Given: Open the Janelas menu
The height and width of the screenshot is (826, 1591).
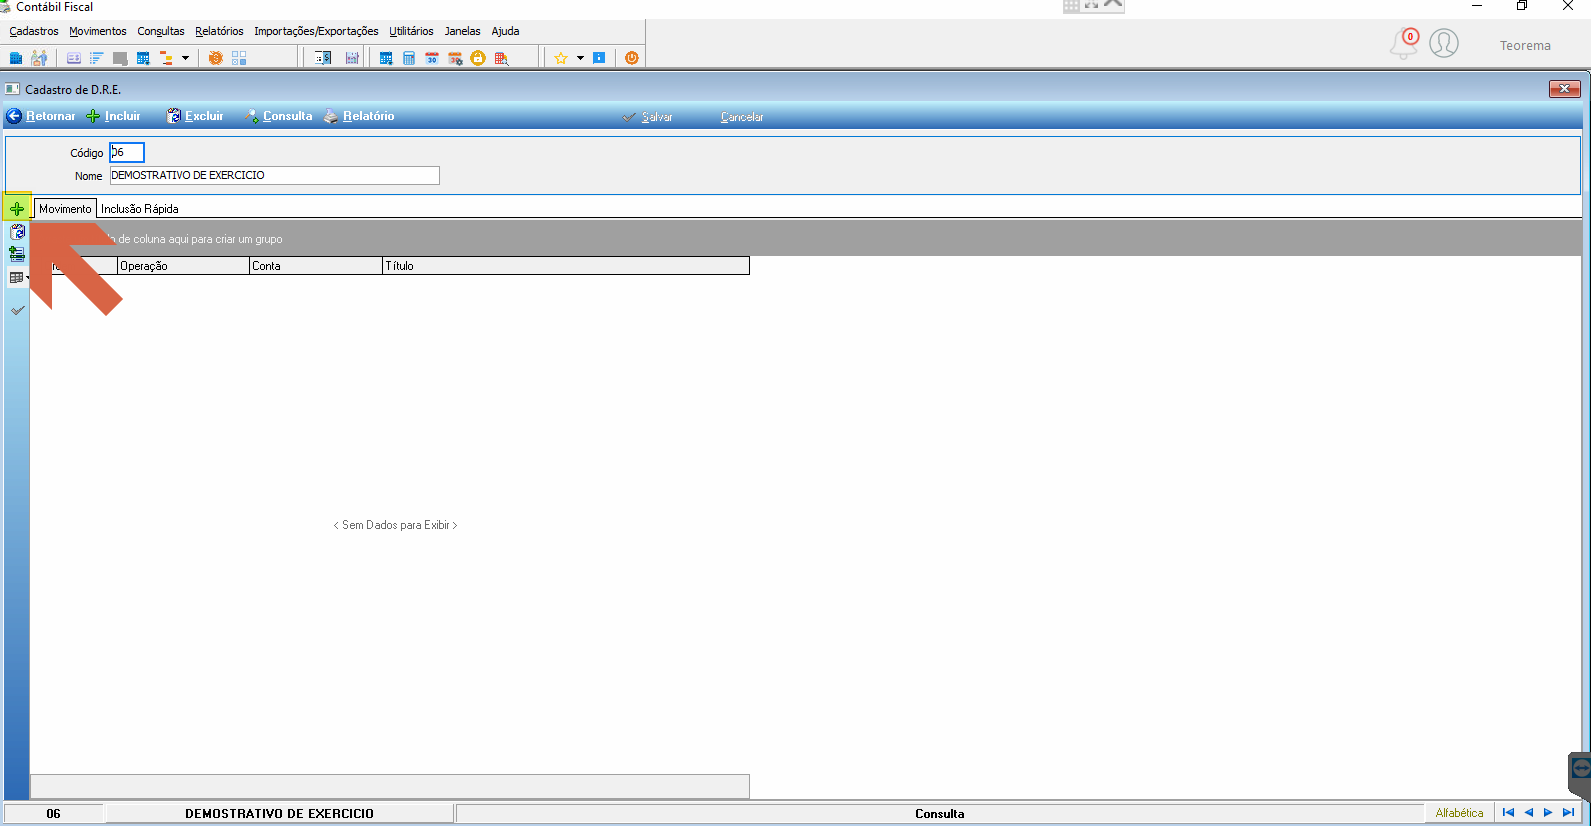Looking at the screenshot, I should point(462,31).
